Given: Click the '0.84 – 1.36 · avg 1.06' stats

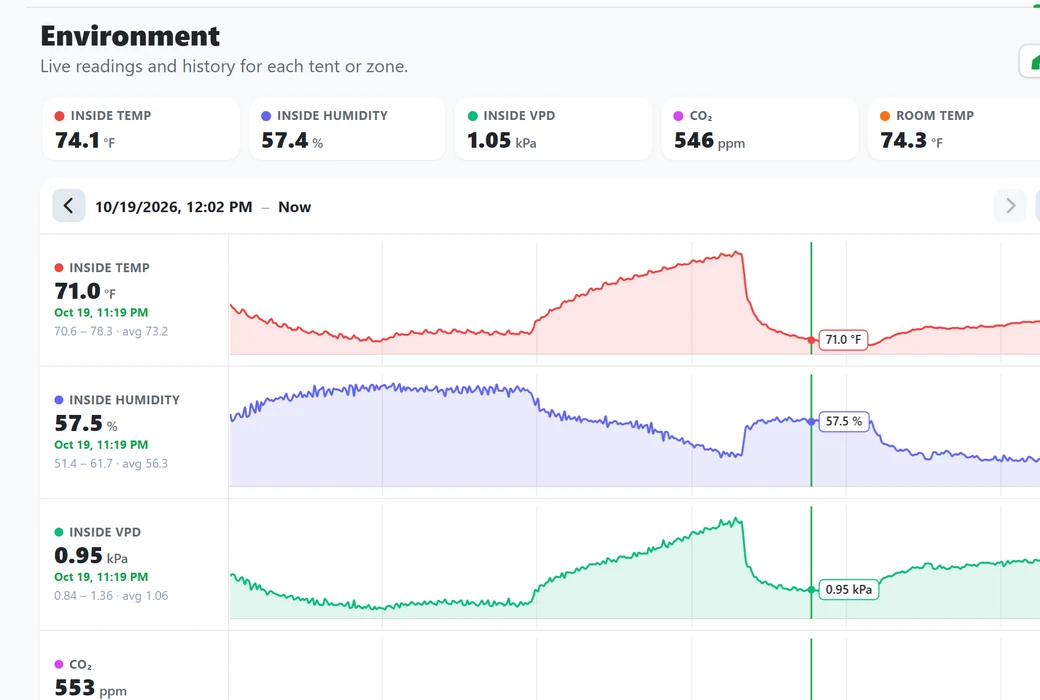Looking at the screenshot, I should click(x=111, y=596).
